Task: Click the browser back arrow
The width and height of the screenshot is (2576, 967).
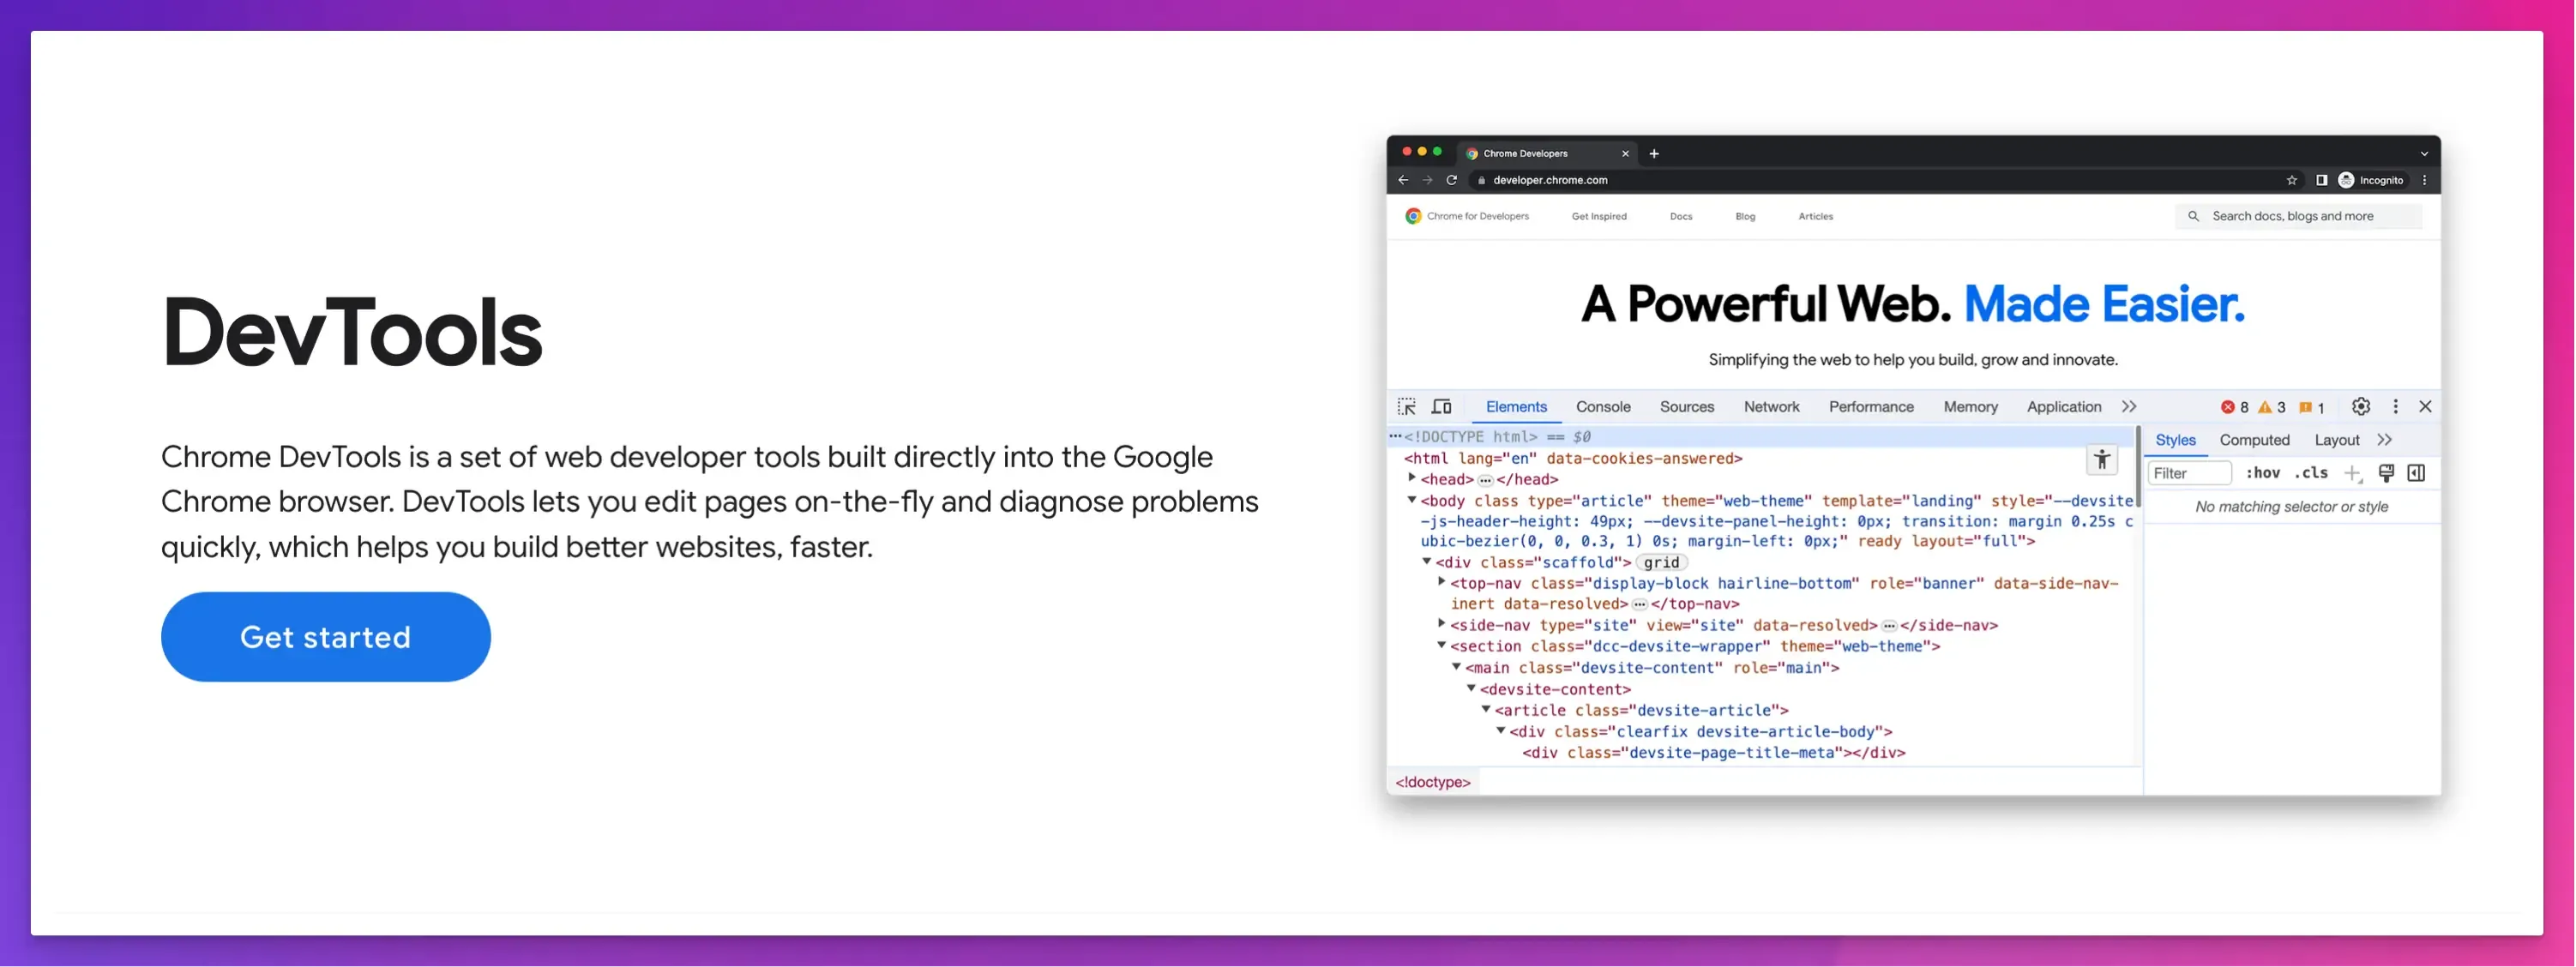Action: pyautogui.click(x=1403, y=180)
